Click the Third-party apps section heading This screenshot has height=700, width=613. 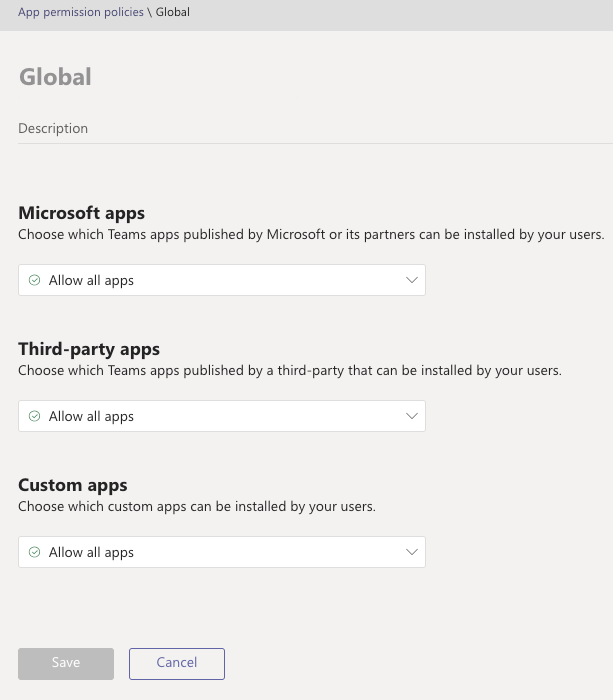pyautogui.click(x=89, y=349)
